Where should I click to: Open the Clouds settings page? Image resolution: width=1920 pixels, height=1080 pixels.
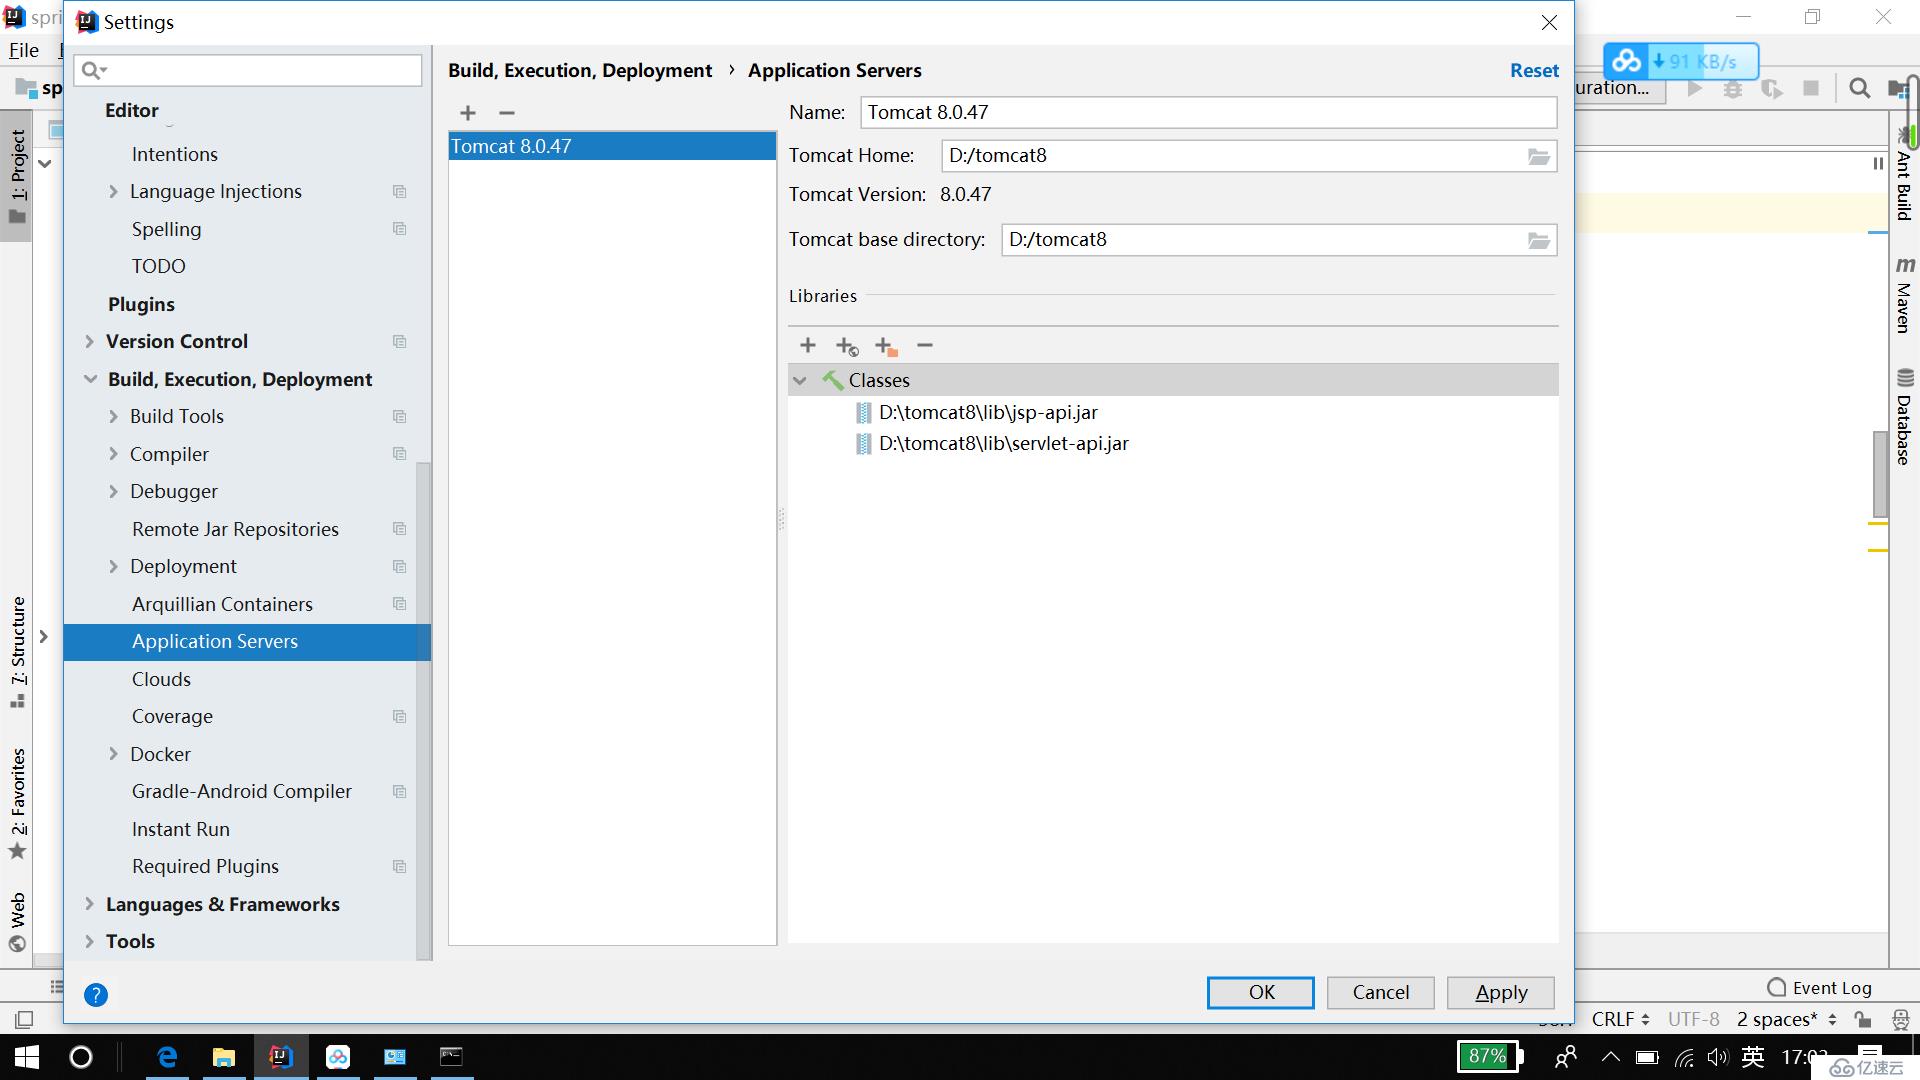[161, 679]
